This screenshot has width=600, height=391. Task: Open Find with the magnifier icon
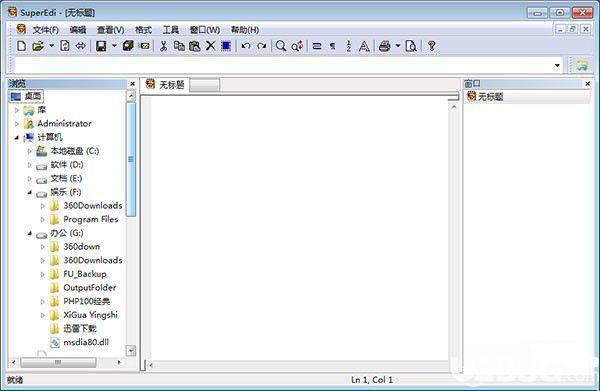point(281,46)
